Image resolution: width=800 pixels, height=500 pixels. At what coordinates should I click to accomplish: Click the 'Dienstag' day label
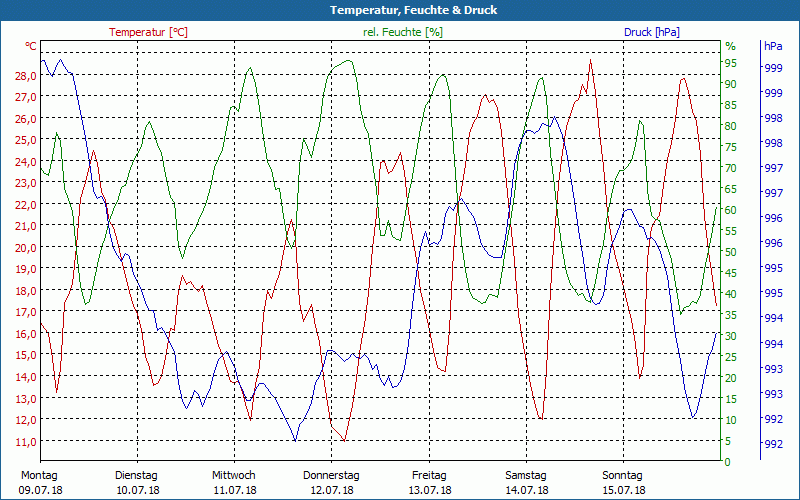136,476
